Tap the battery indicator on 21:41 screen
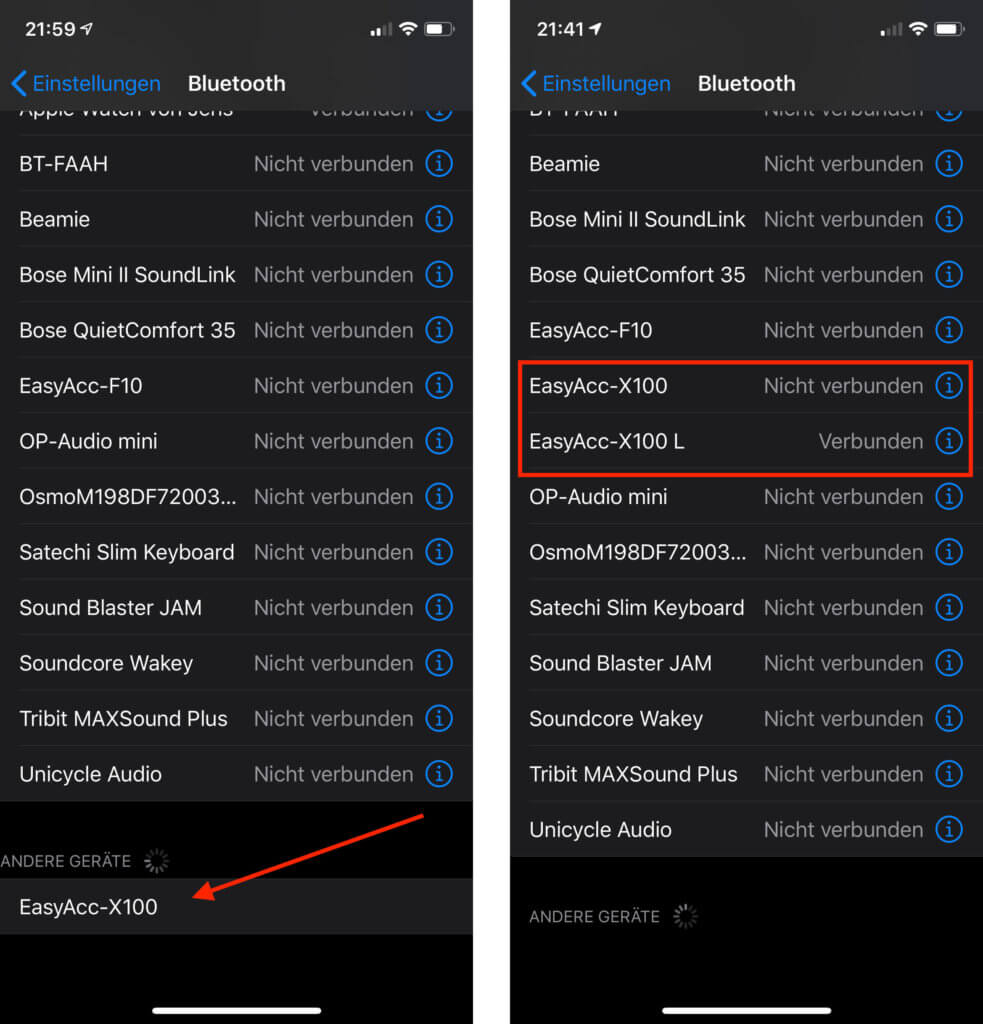 (x=950, y=29)
